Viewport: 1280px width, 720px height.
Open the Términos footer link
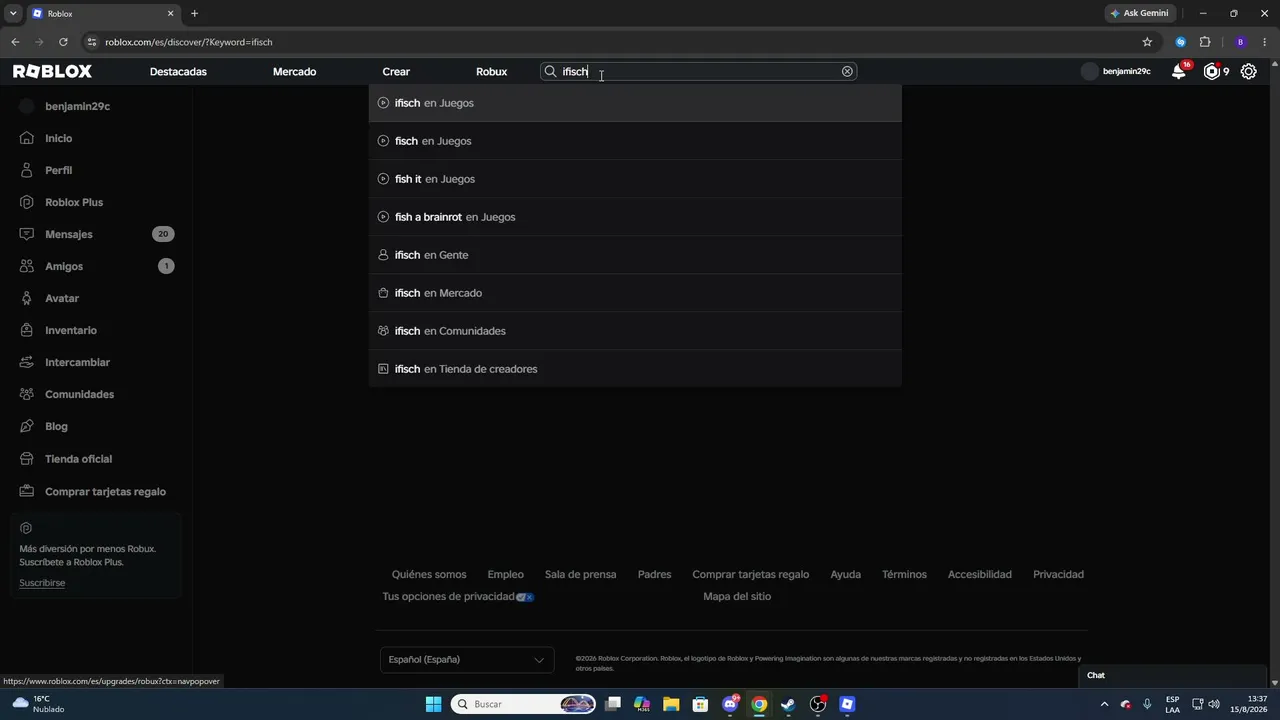pyautogui.click(x=904, y=575)
